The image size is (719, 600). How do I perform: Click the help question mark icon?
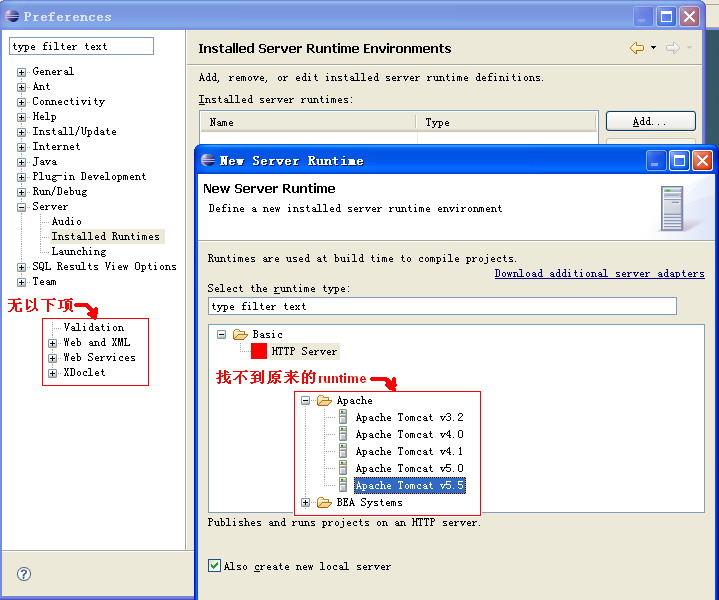[x=24, y=573]
